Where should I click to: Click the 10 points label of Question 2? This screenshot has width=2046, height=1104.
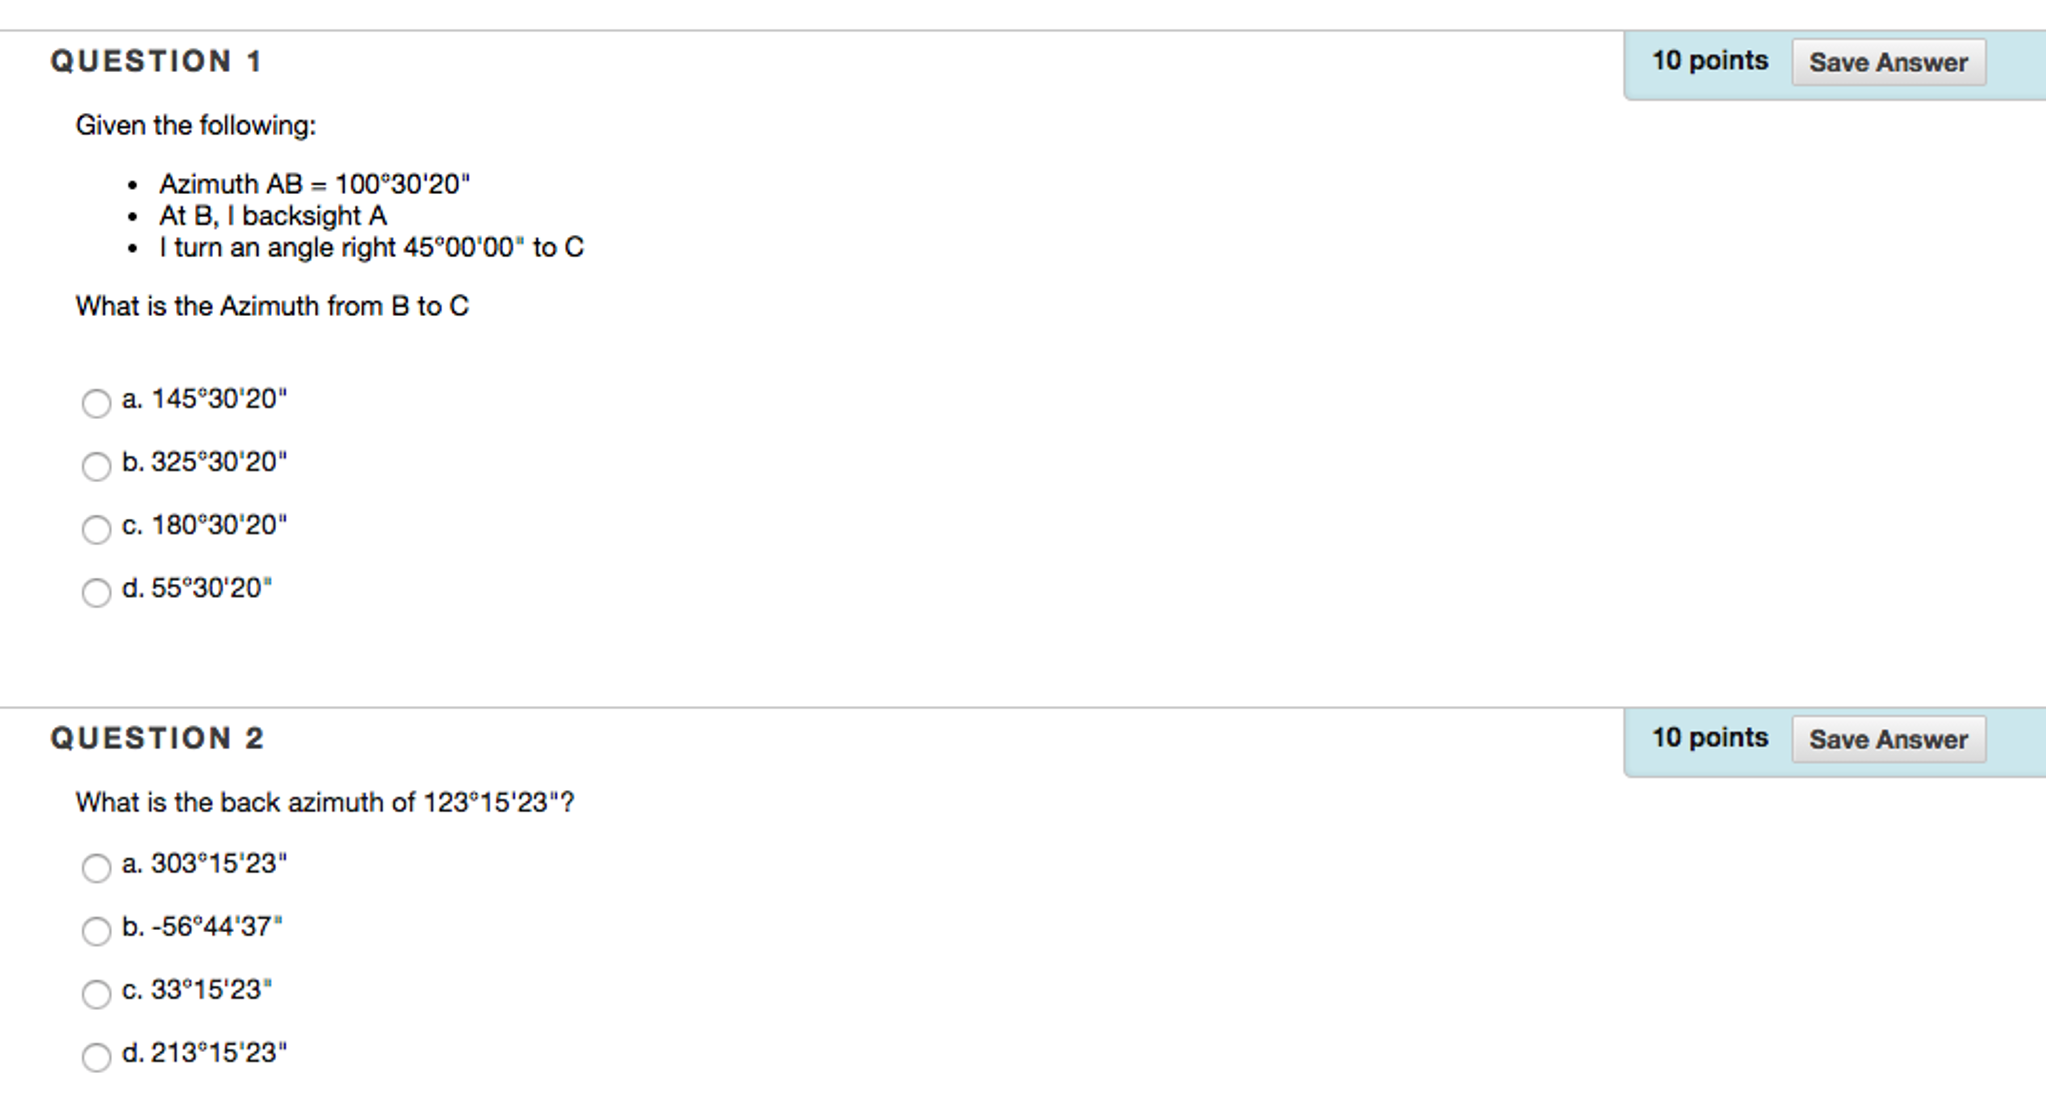click(1709, 738)
